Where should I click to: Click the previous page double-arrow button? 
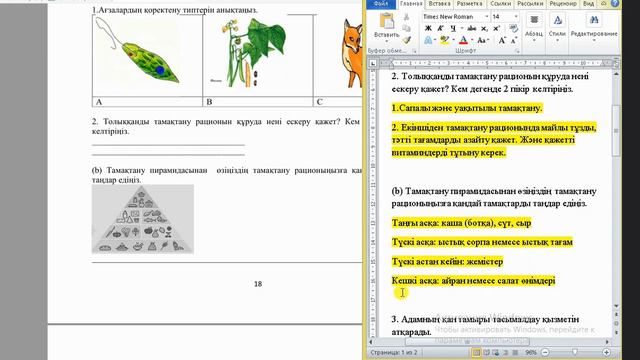616,315
